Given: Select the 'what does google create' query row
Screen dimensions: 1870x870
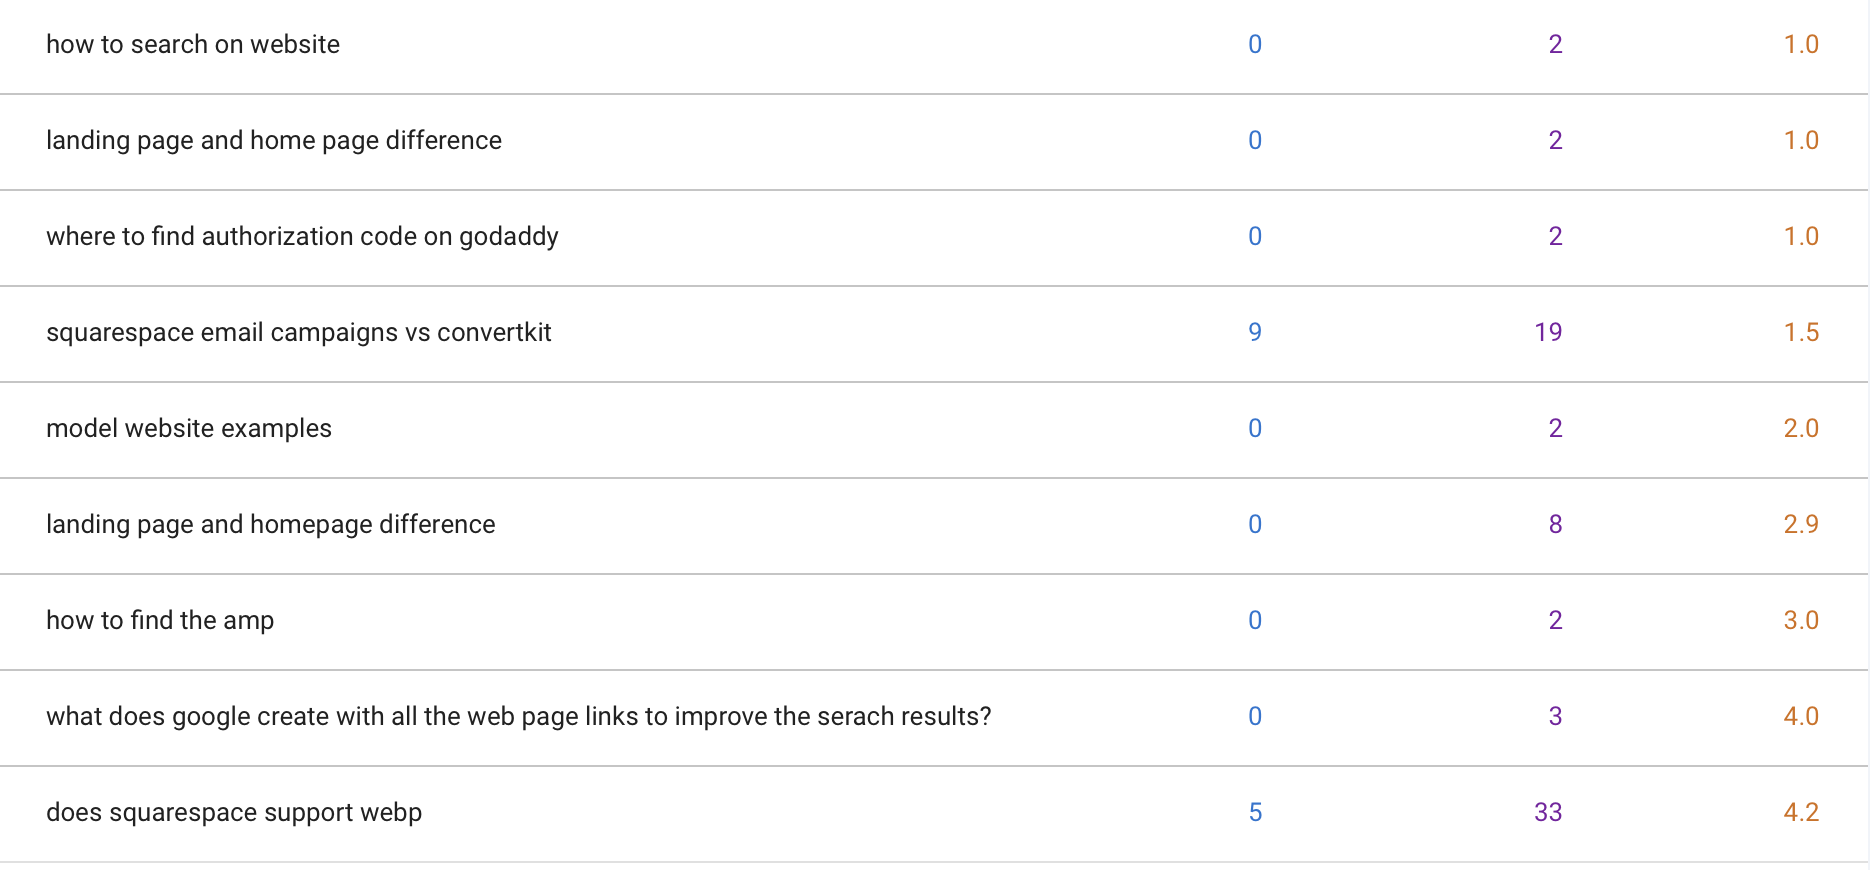Looking at the screenshot, I should (934, 717).
